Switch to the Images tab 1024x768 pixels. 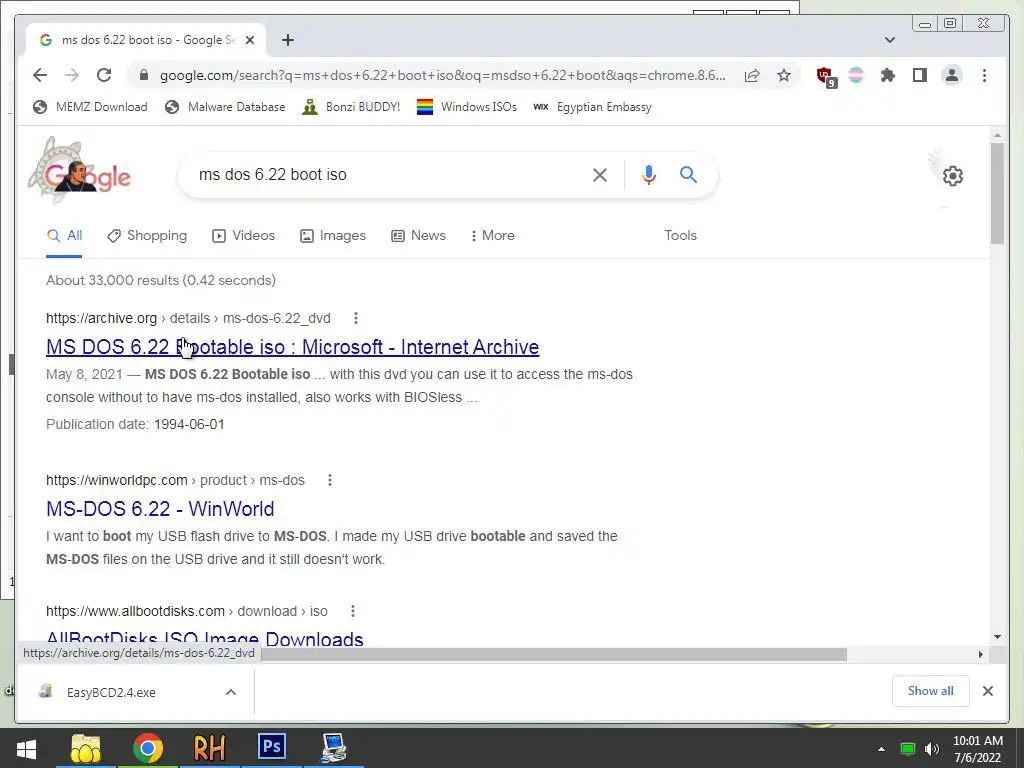332,236
